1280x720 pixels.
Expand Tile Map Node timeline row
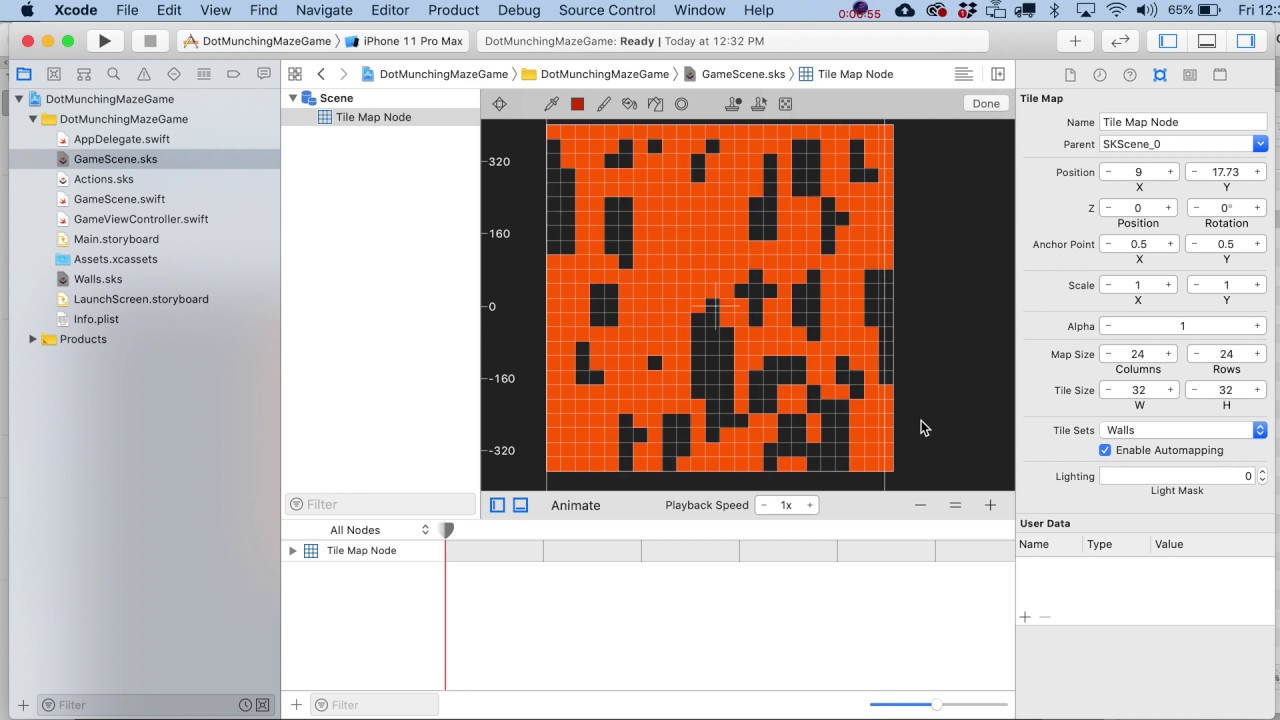tap(293, 551)
